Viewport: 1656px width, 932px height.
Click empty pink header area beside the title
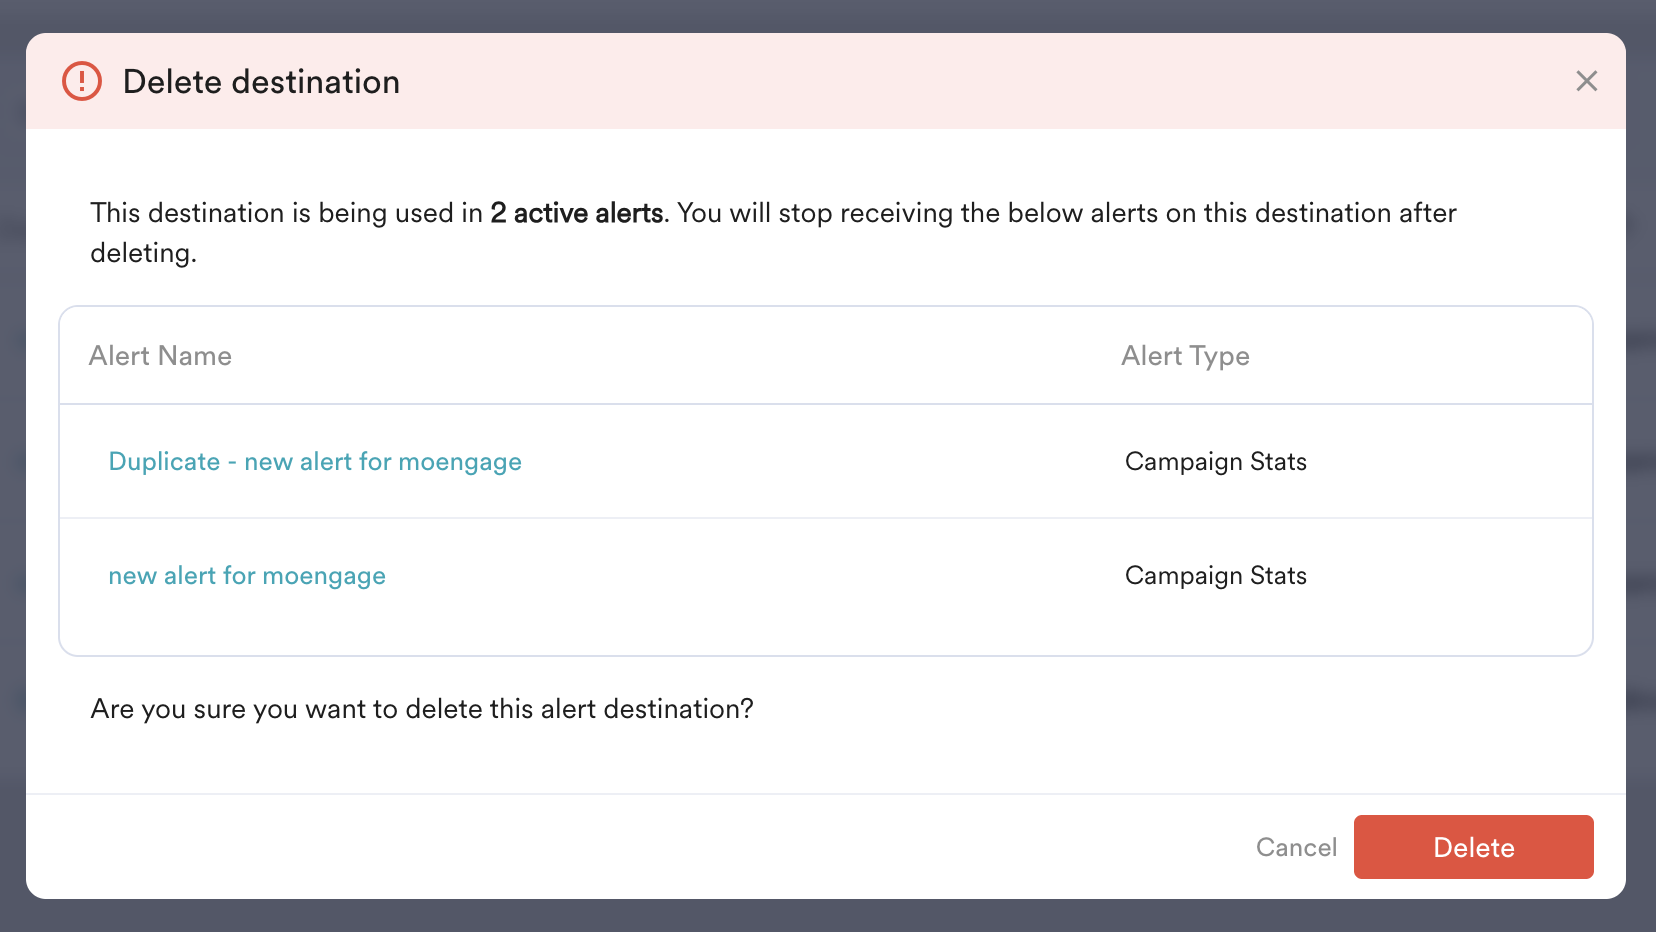click(x=900, y=81)
